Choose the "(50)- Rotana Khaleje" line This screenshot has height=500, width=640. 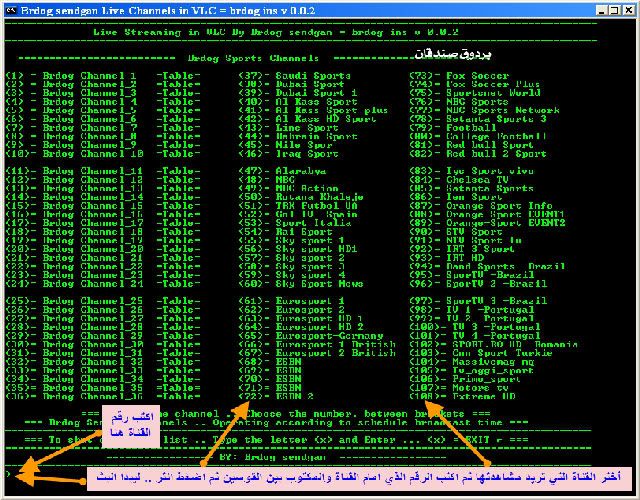tap(301, 197)
